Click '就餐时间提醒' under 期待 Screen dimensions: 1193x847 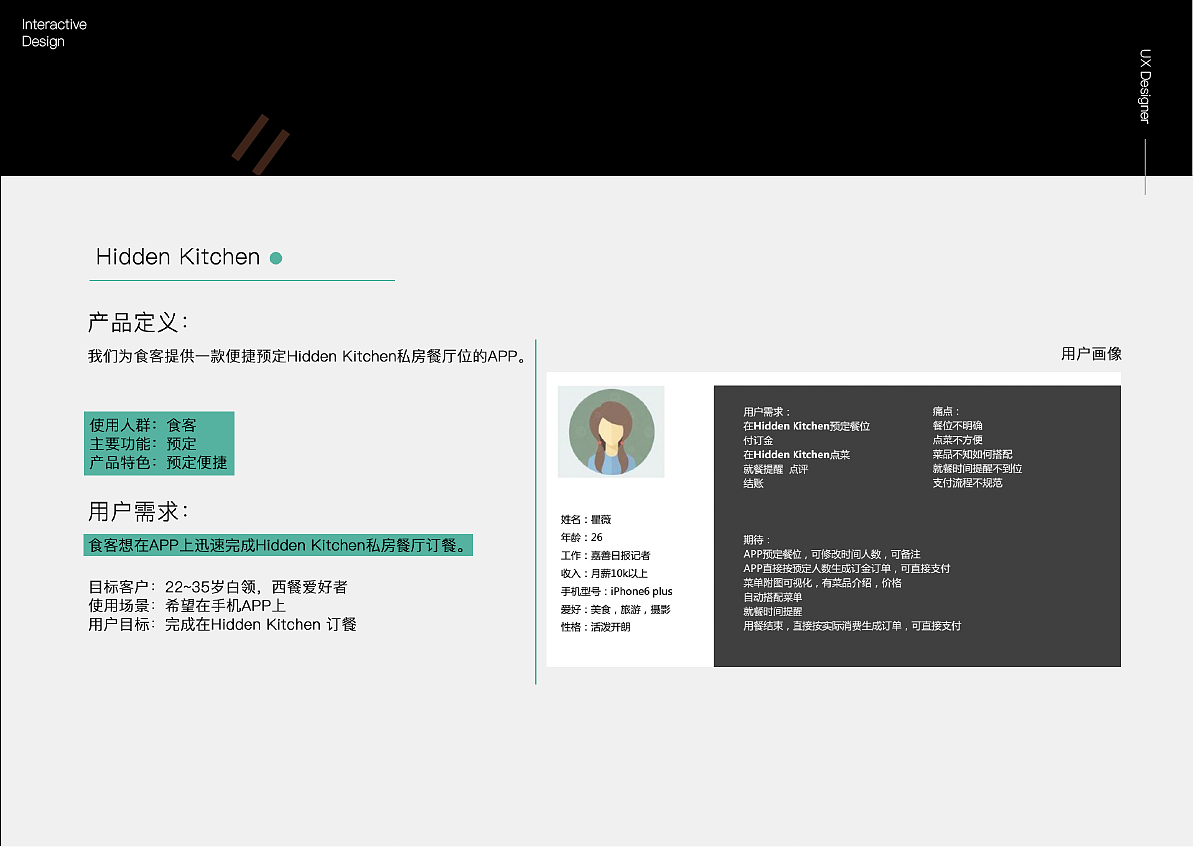tap(773, 611)
